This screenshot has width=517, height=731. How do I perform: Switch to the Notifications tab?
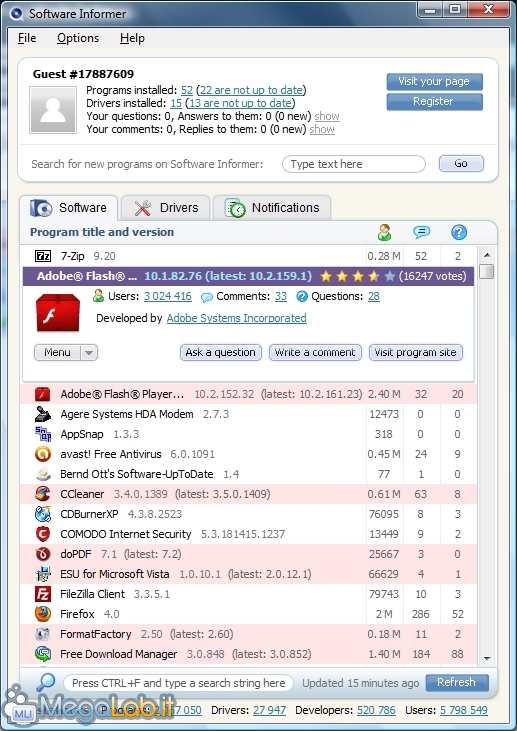(x=272, y=208)
